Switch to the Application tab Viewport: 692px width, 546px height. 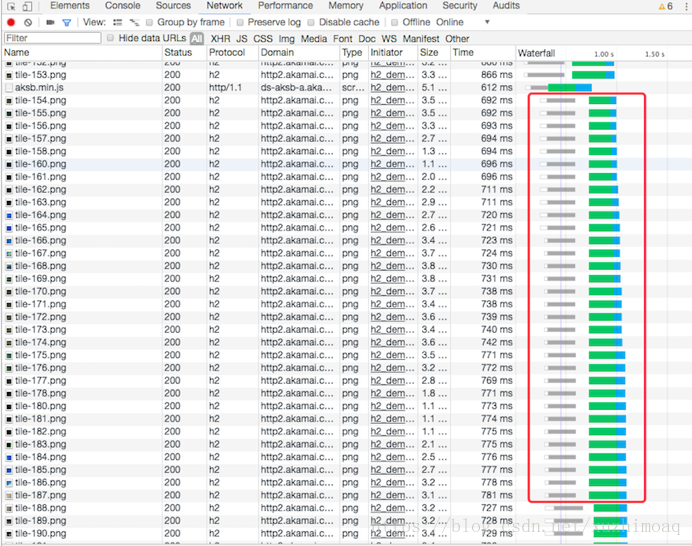click(403, 6)
